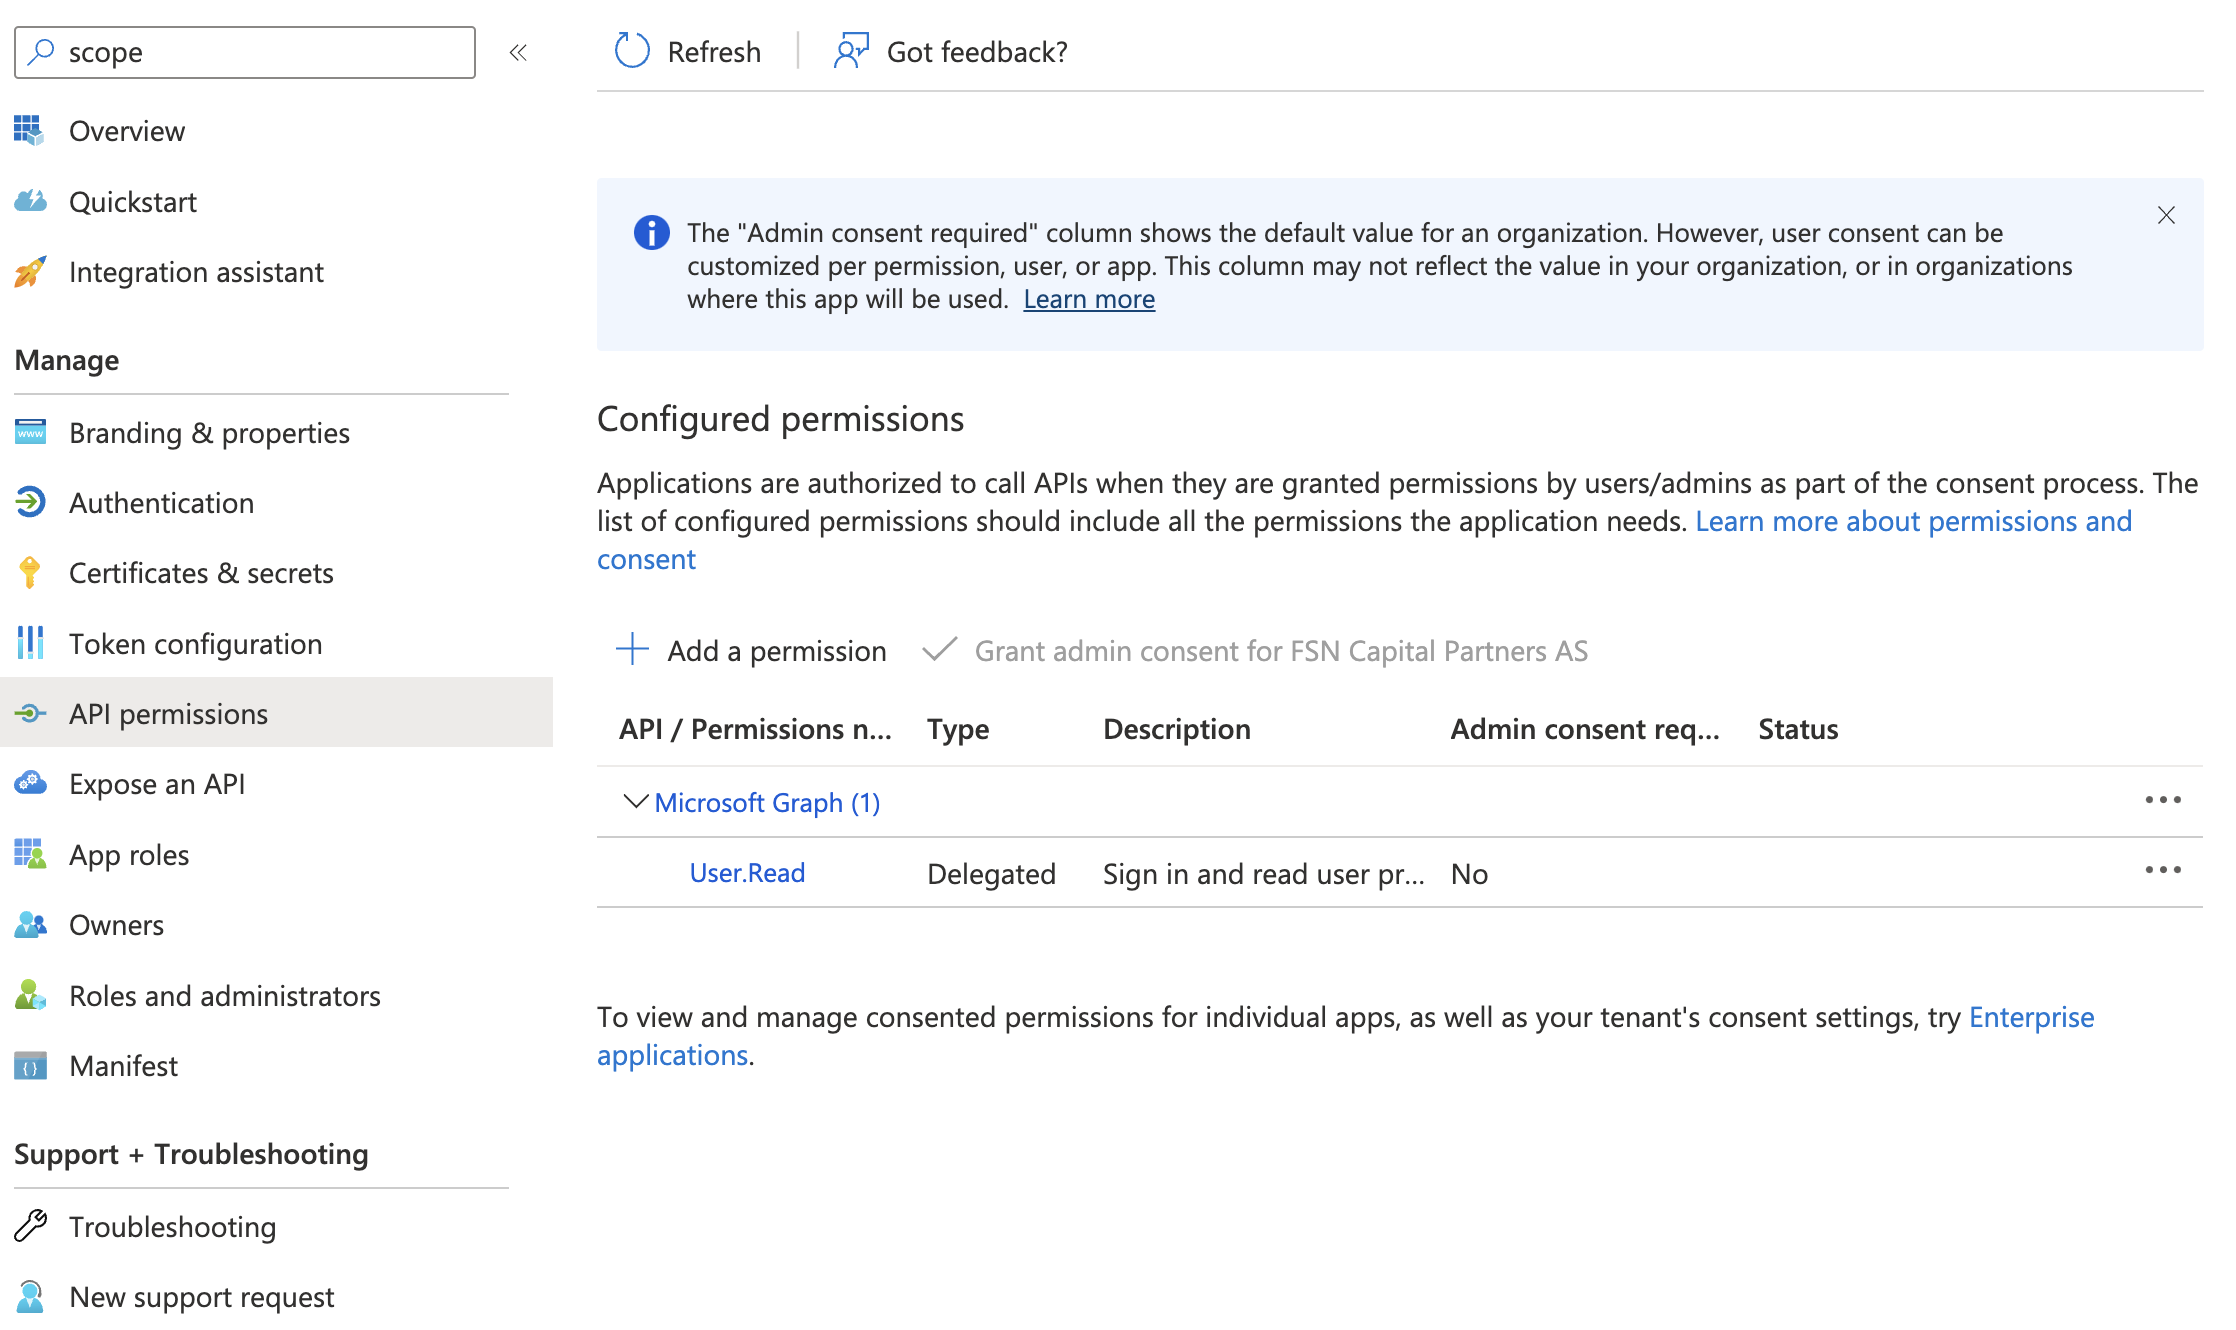This screenshot has height=1330, width=2236.
Task: Expand Microsoft Graph permissions group
Action: pyautogui.click(x=633, y=801)
